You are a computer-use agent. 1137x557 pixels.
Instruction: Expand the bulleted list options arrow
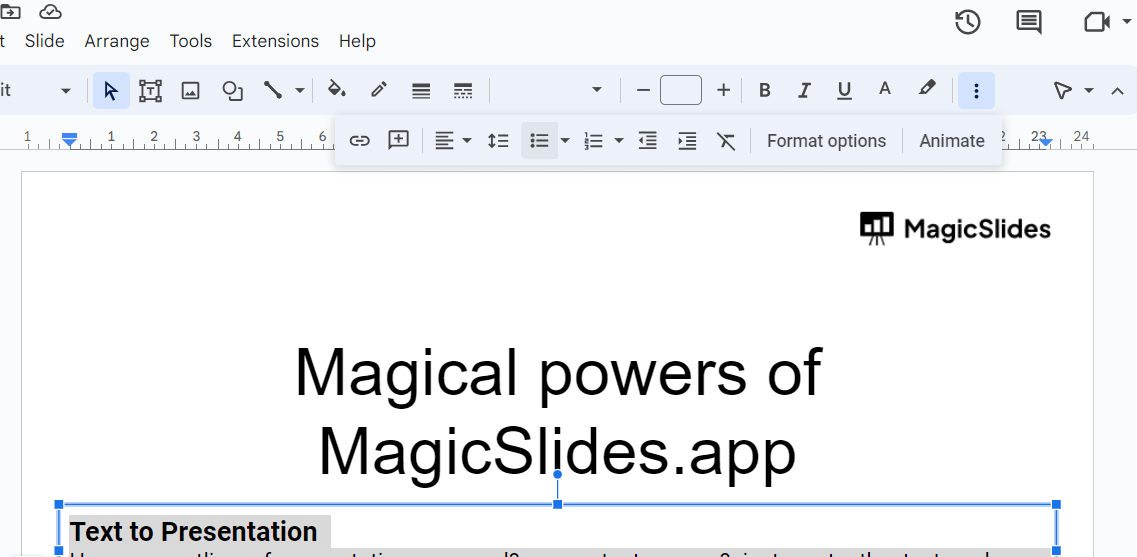(565, 141)
